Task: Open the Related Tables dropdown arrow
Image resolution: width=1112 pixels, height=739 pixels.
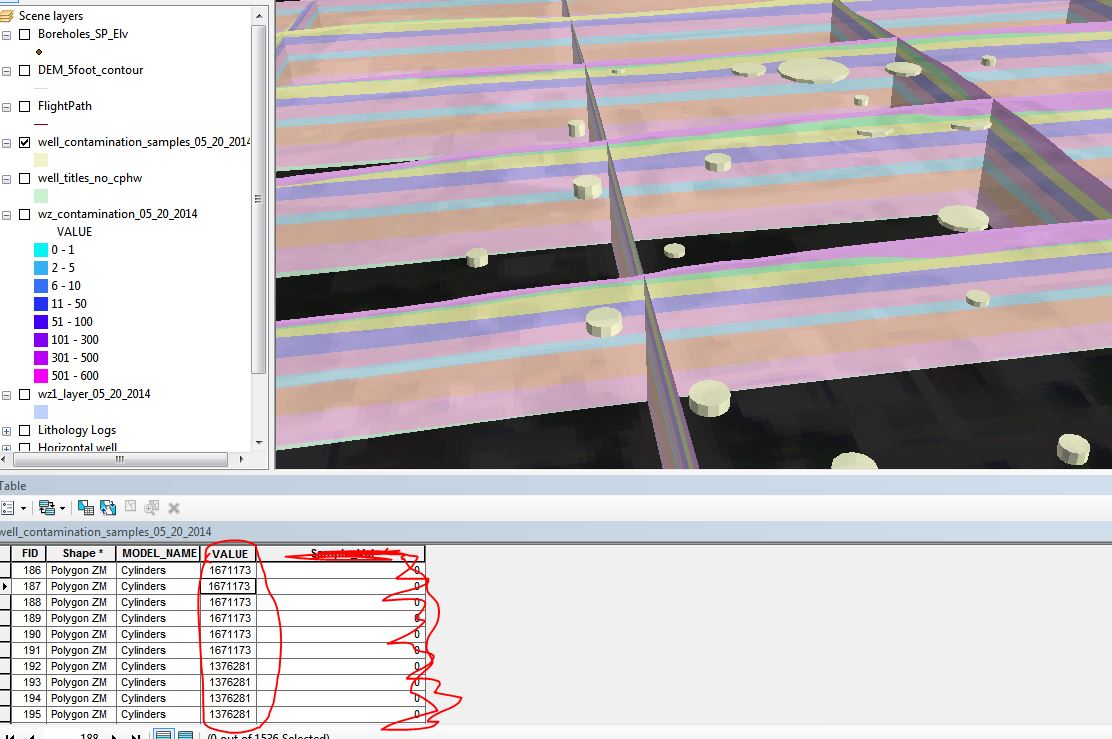Action: tap(62, 508)
